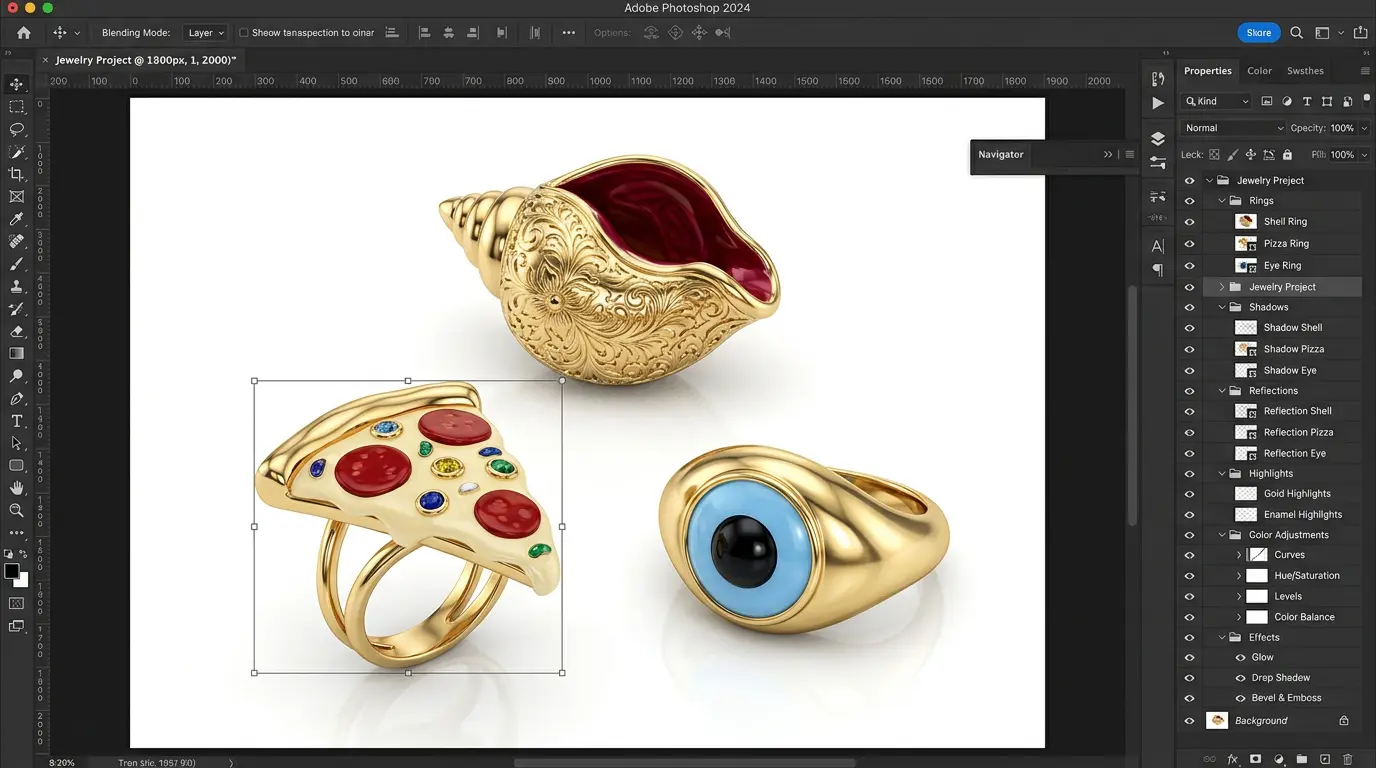Collapse the Reflections layer group
Screen dimensions: 1376x768
tap(1221, 391)
